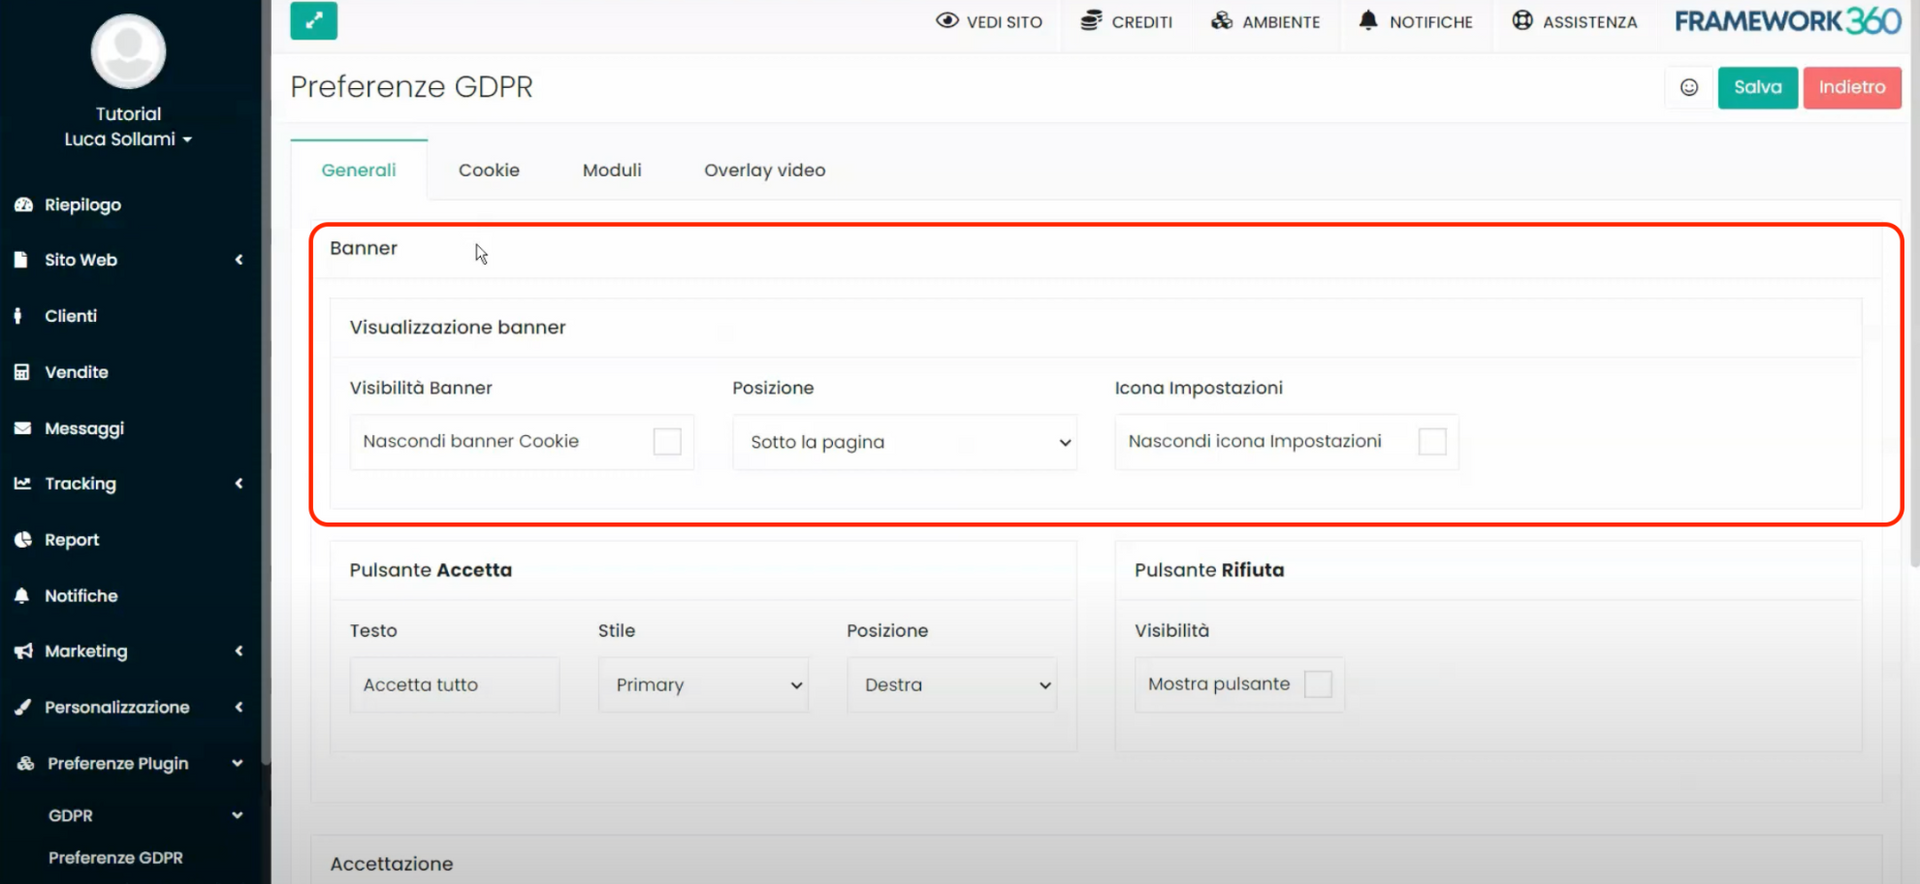Open the Luca Sollami user menu
The width and height of the screenshot is (1920, 884).
coord(128,139)
